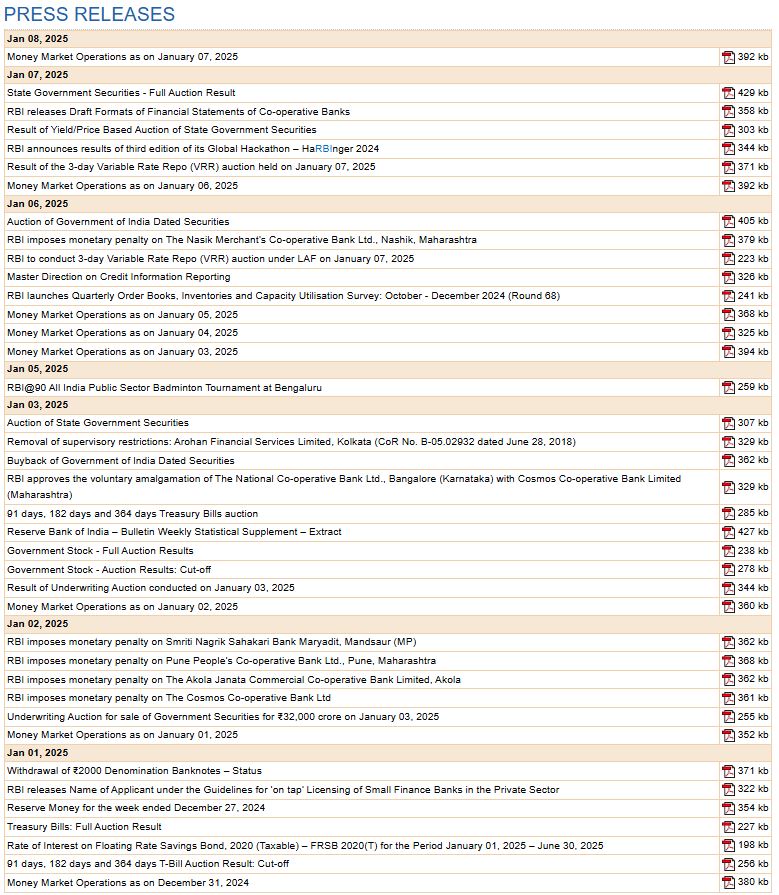Open PDF icon for Government Stock Auction Results: Cut-off

point(728,570)
